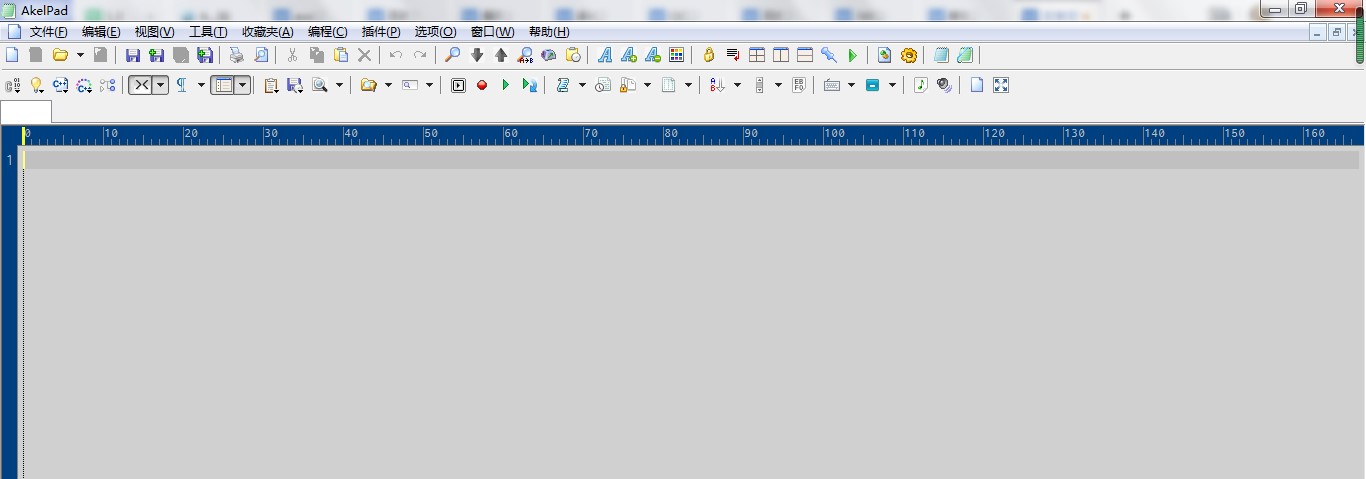Toggle the pilcrow special characters icon
Image resolution: width=1366 pixels, height=479 pixels.
[182, 85]
